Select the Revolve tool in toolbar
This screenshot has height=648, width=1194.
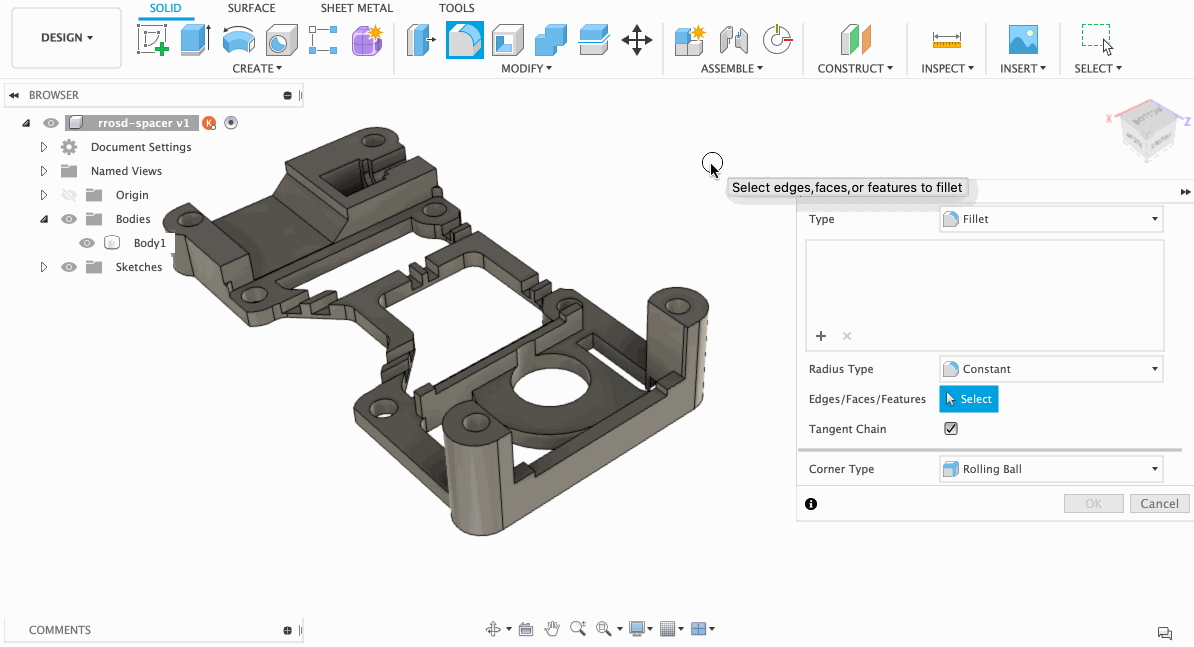pos(238,40)
